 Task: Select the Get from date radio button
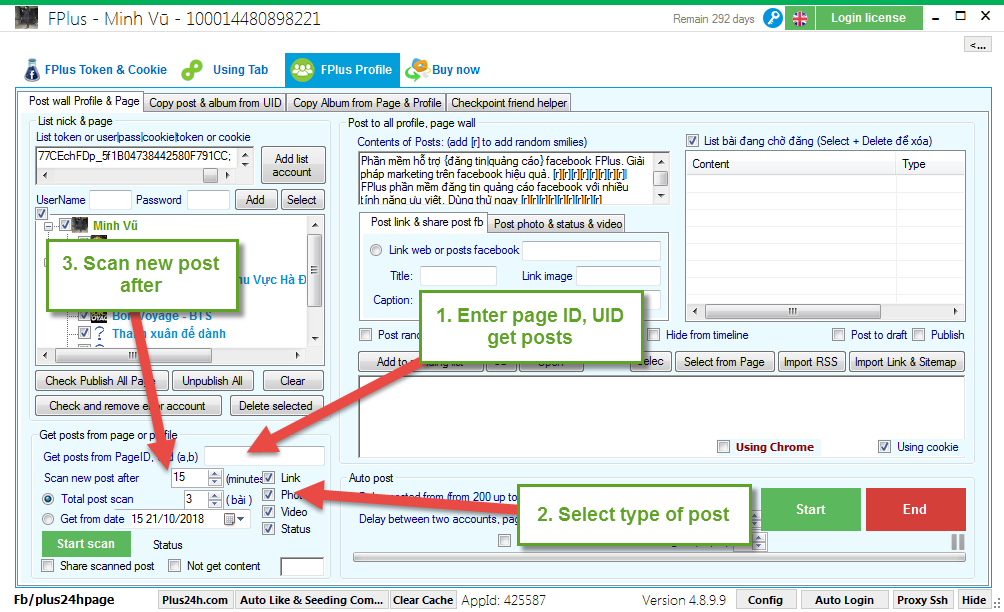48,519
